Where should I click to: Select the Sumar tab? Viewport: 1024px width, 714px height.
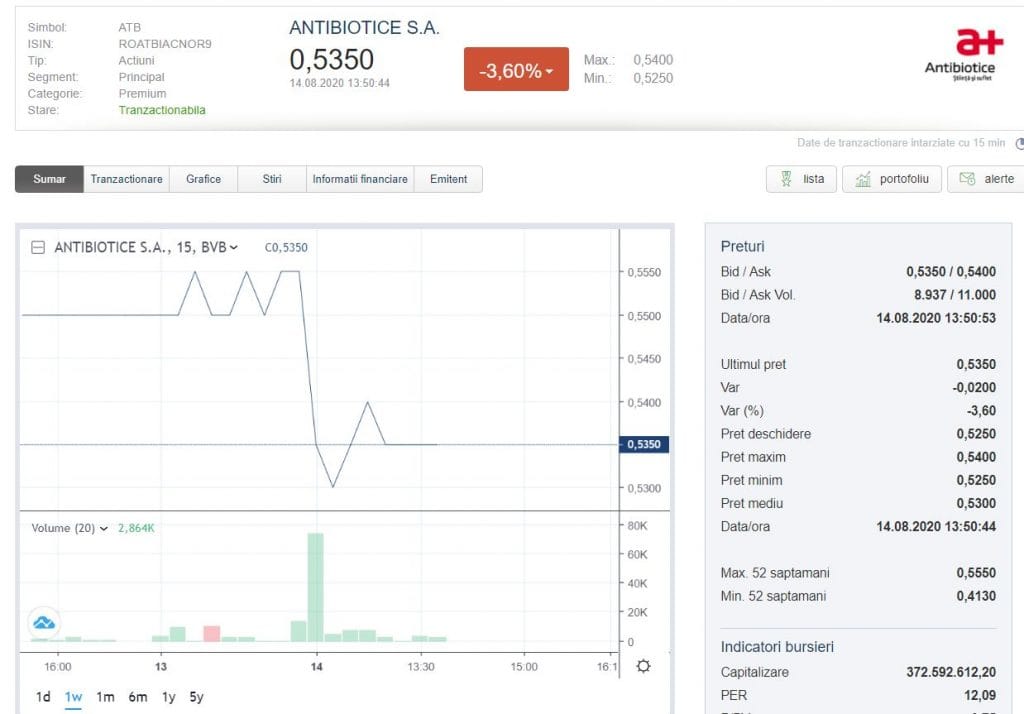[x=50, y=179]
